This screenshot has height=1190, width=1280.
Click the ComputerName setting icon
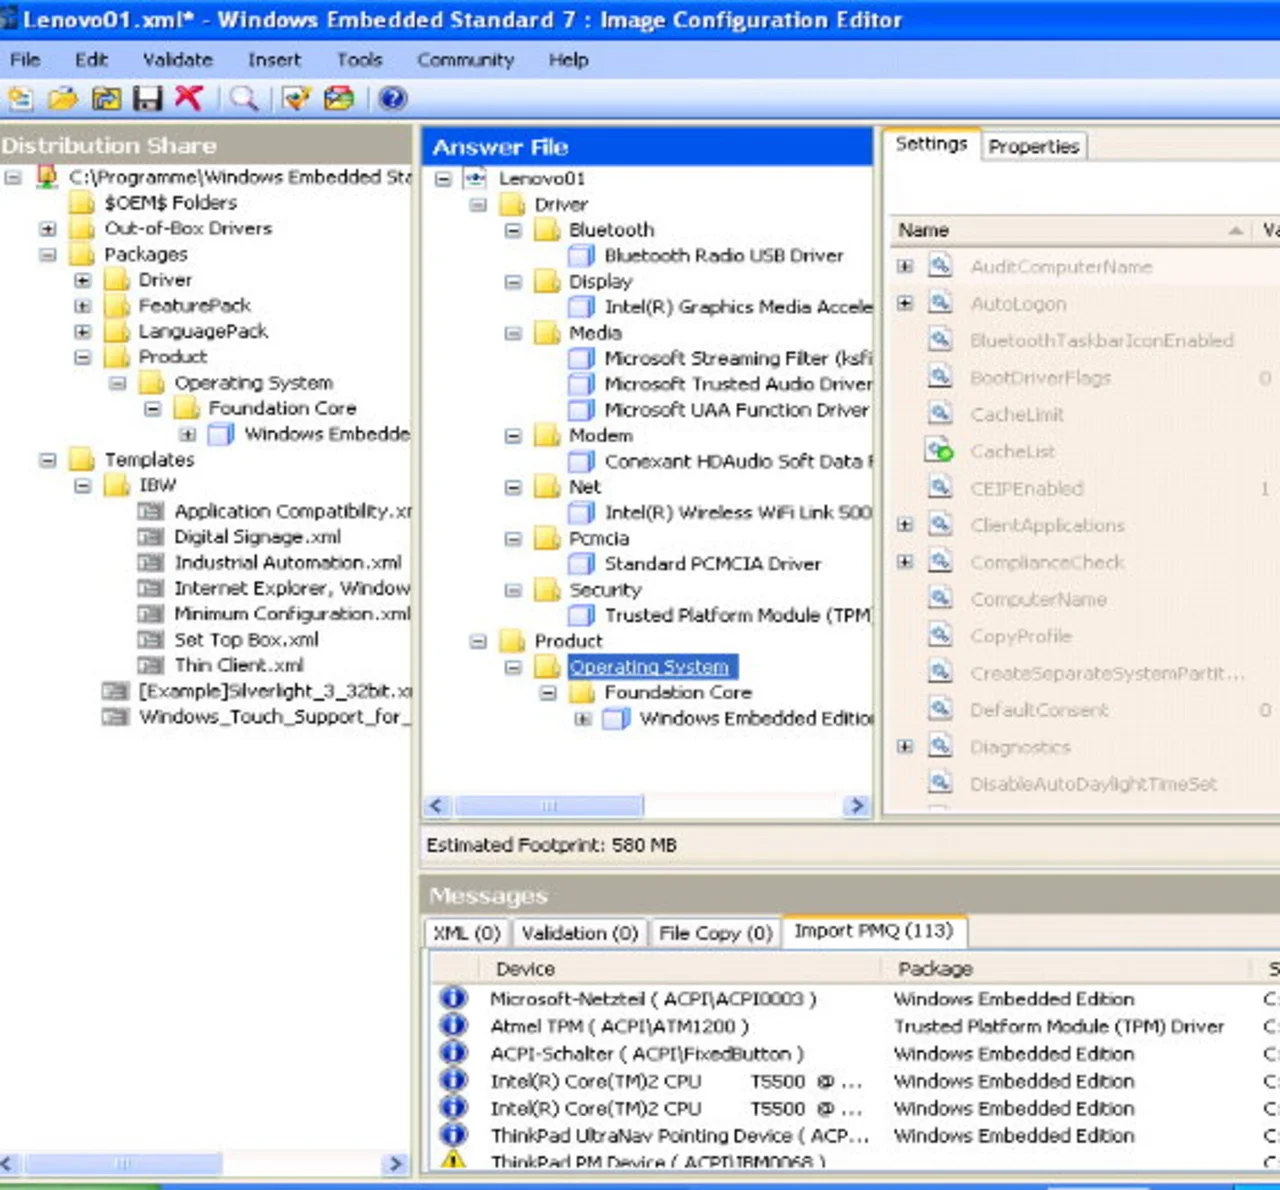[940, 599]
